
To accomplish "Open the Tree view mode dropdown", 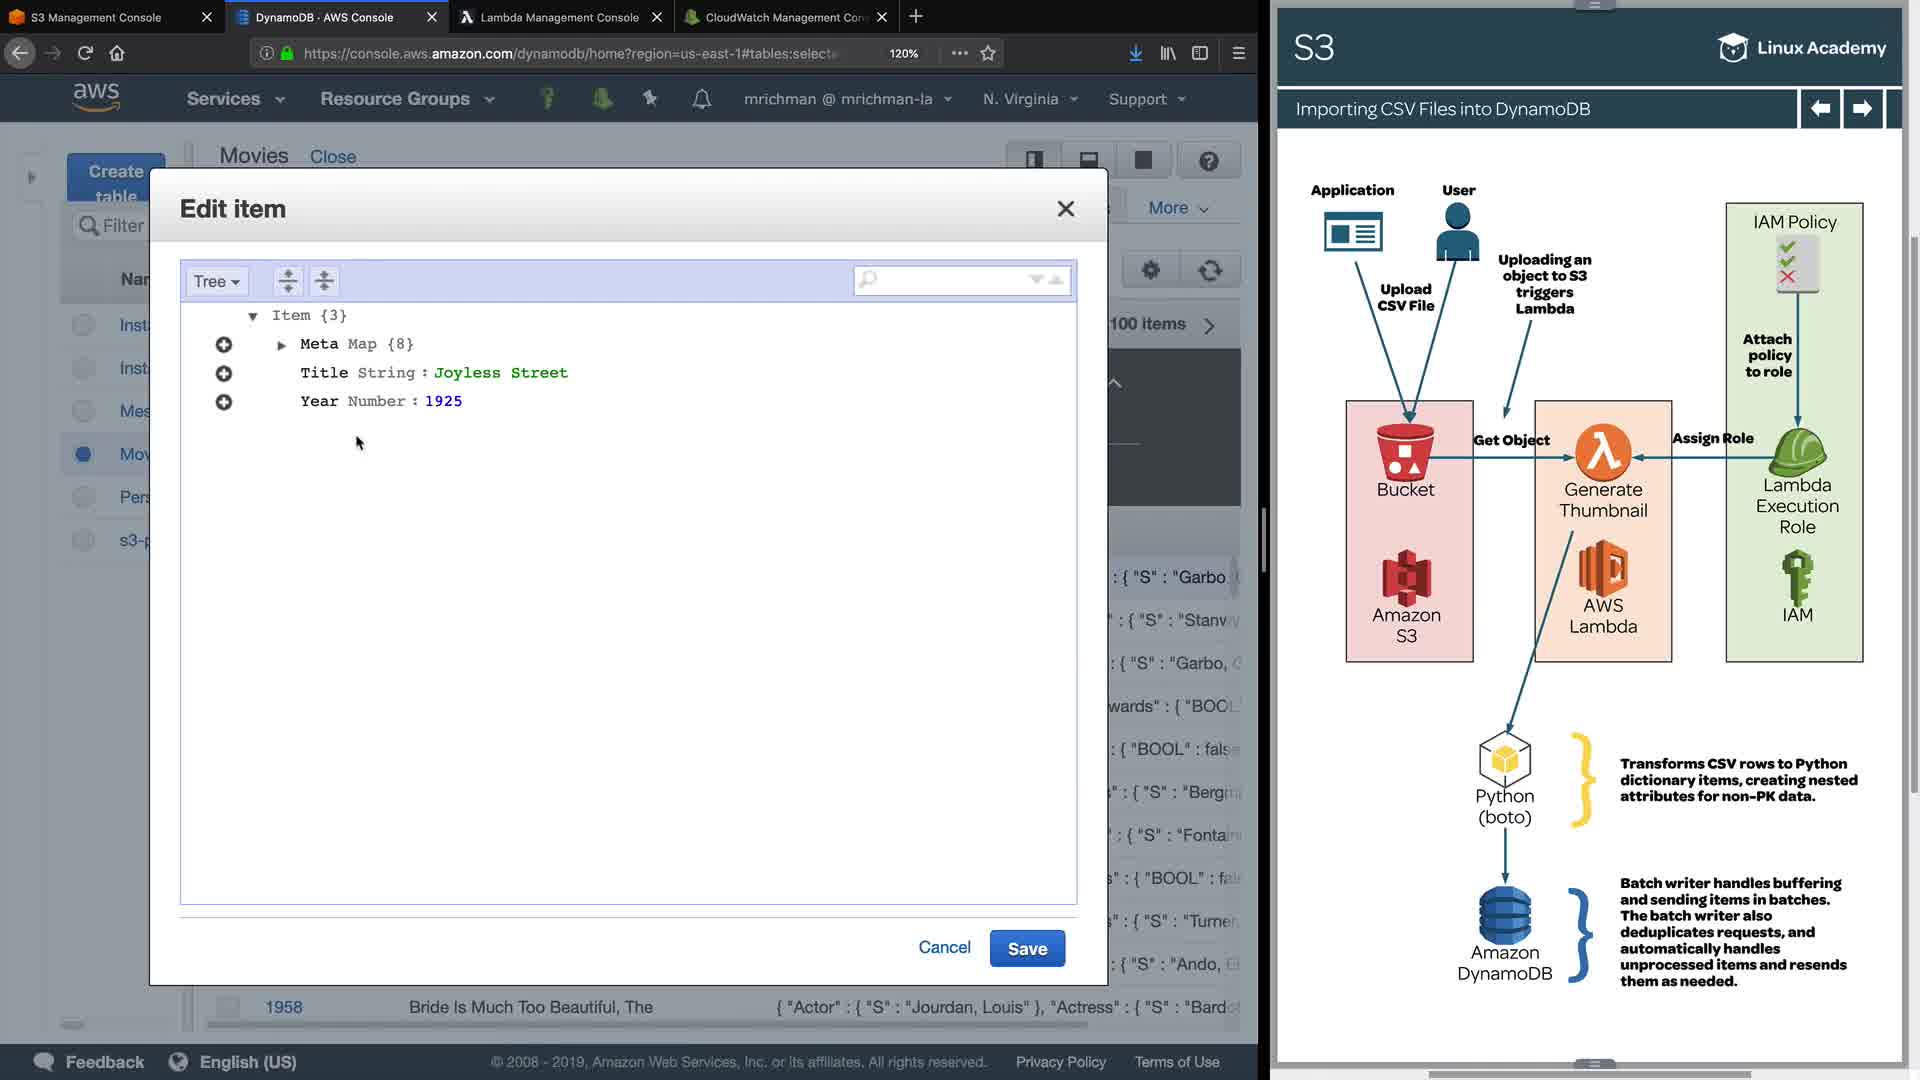I will [x=217, y=282].
